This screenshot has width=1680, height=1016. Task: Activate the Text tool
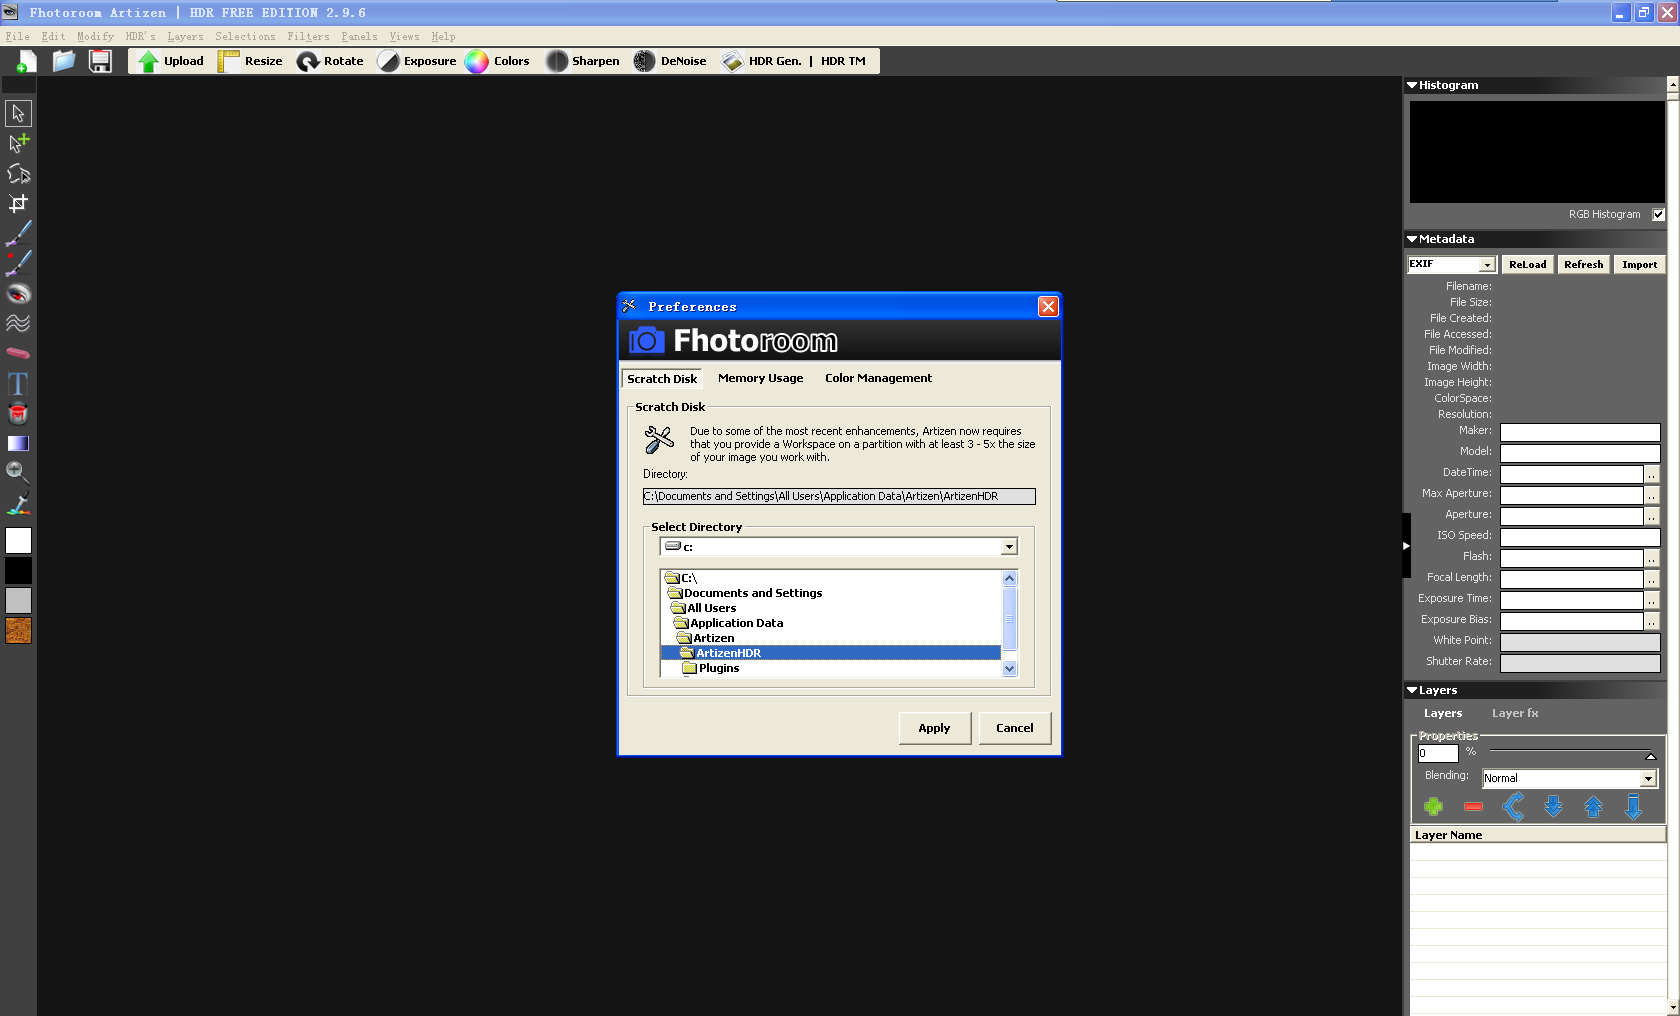point(18,383)
